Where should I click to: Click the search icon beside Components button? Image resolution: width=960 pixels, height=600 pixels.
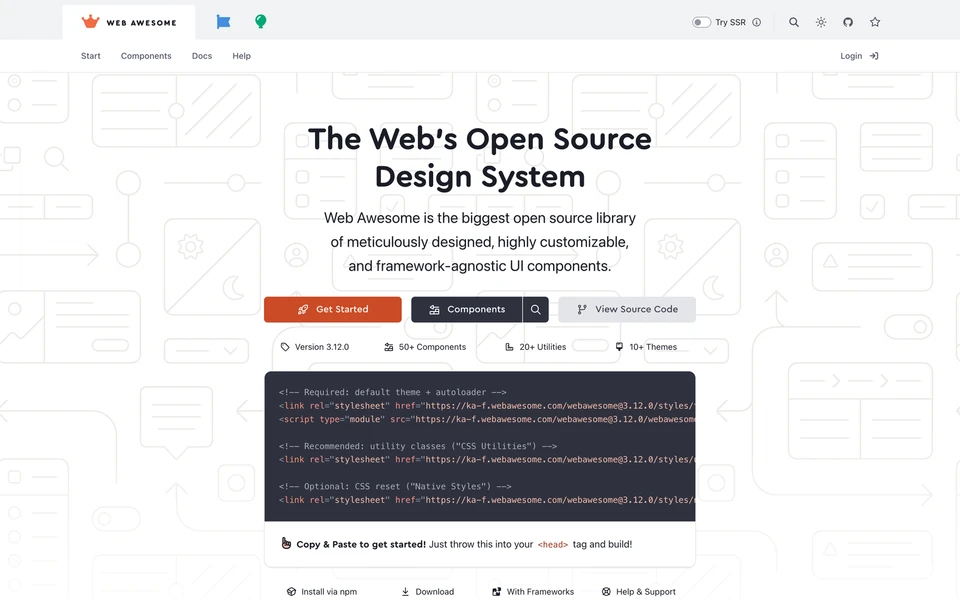point(536,309)
